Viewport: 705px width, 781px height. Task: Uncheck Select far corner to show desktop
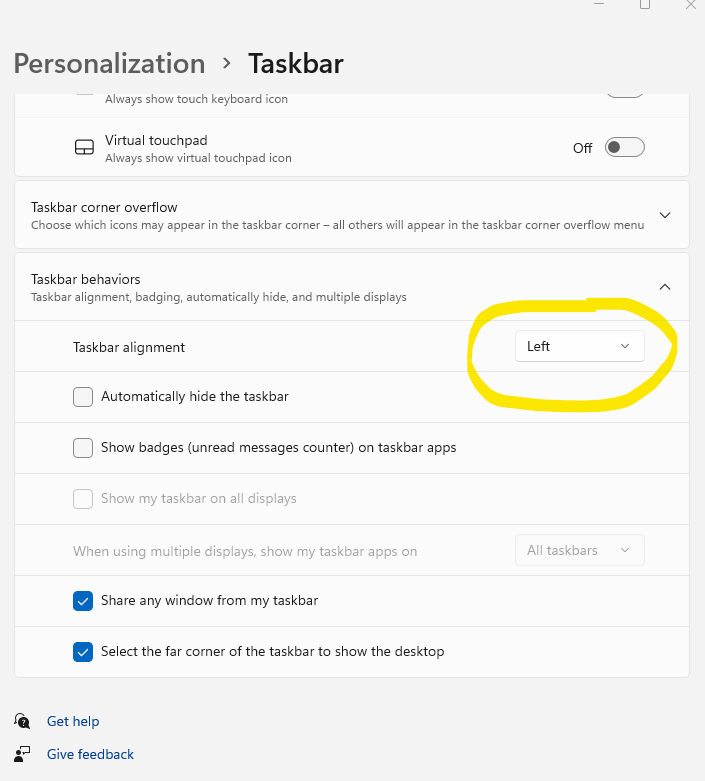click(83, 652)
